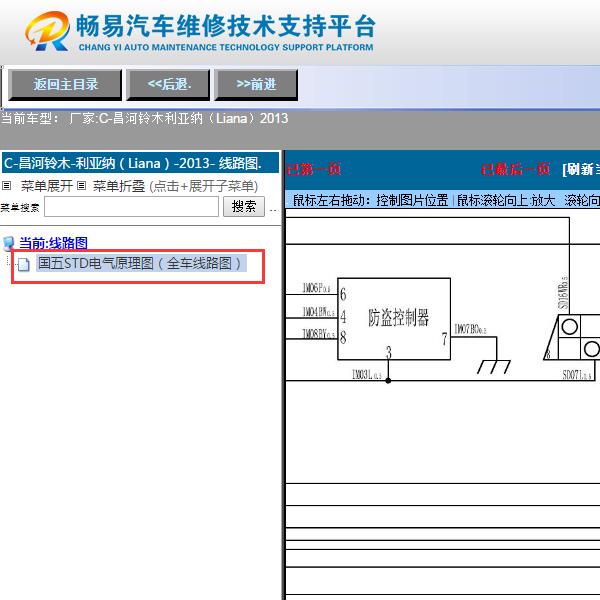Expand the menu via 菜单展开
600x600 pixels.
(47, 186)
